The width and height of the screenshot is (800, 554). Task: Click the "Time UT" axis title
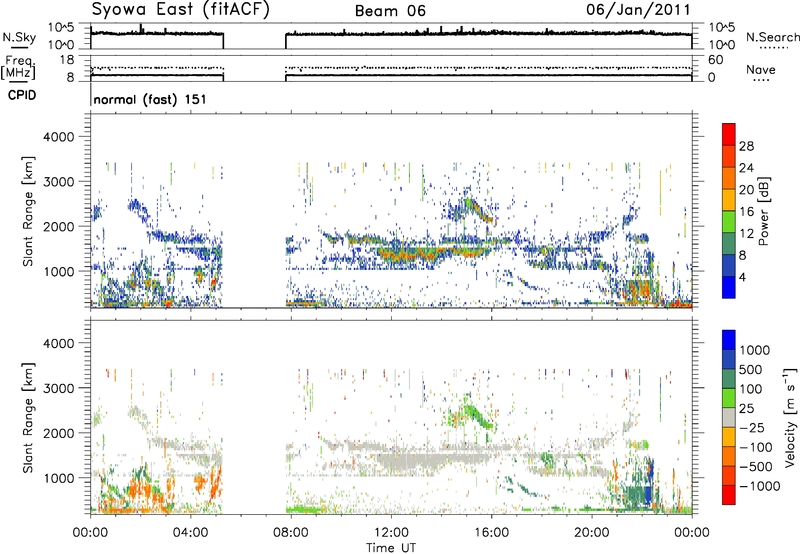point(391,548)
